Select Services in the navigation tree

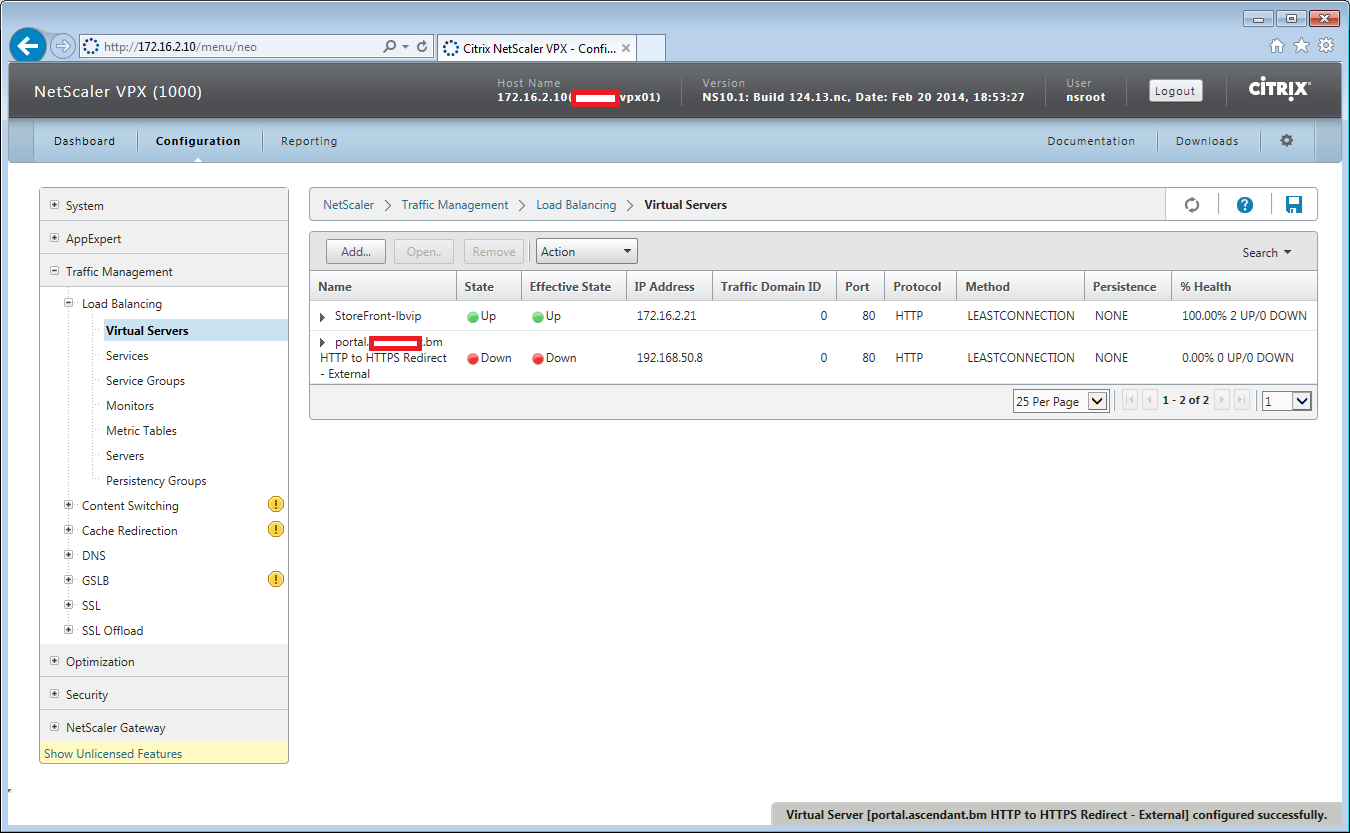click(127, 356)
